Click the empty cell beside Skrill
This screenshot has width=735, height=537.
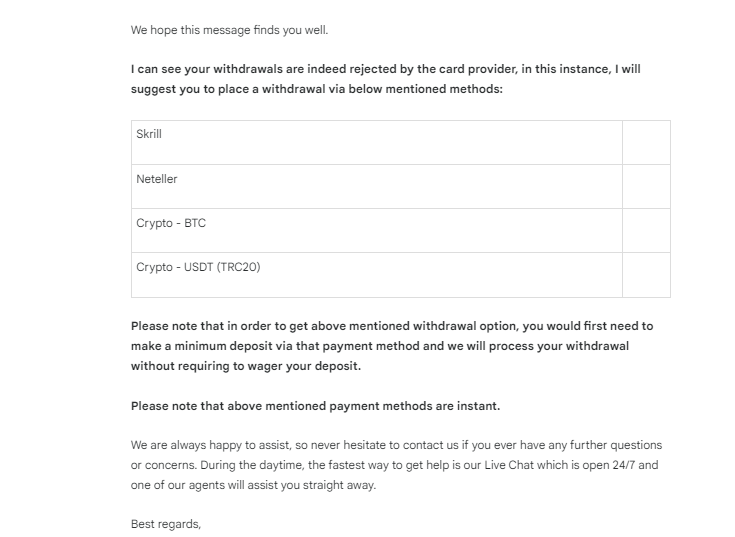coord(646,142)
